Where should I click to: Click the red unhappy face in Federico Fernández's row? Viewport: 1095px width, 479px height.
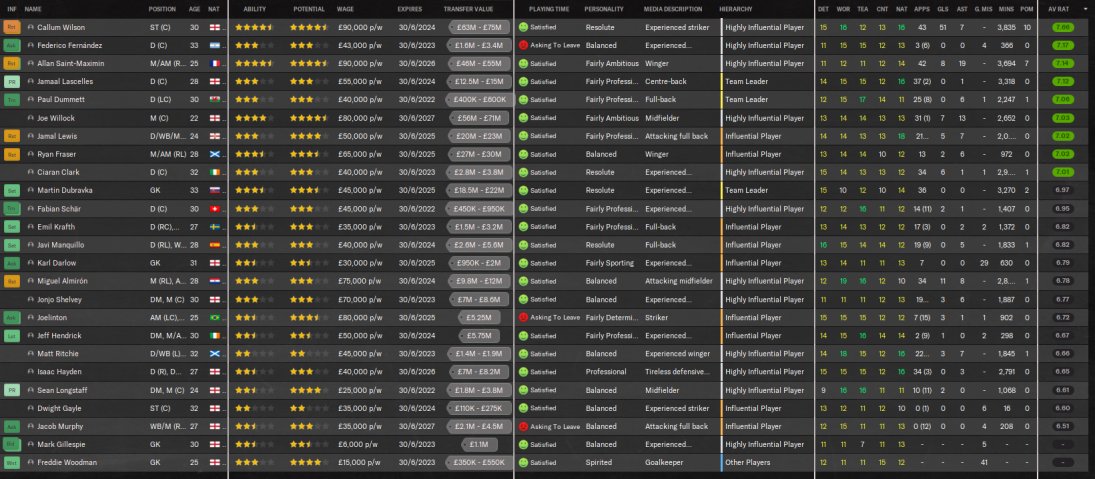pos(523,45)
